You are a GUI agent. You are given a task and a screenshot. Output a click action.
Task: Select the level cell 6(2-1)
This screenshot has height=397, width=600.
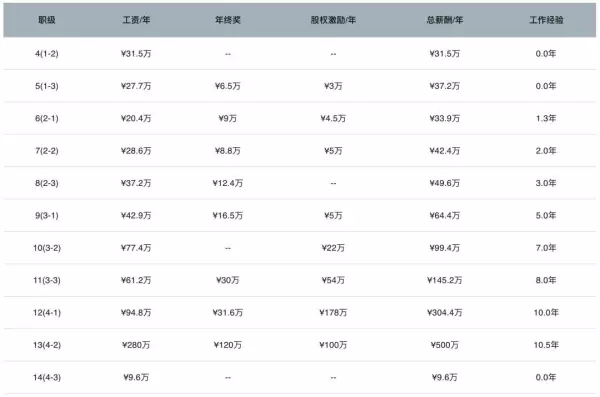[x=47, y=118]
